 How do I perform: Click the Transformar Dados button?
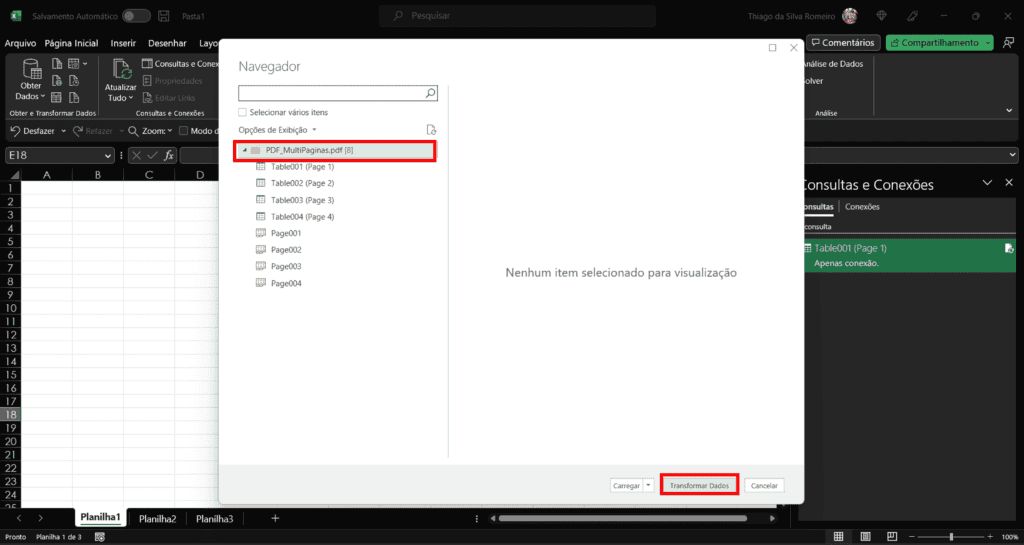click(x=700, y=485)
